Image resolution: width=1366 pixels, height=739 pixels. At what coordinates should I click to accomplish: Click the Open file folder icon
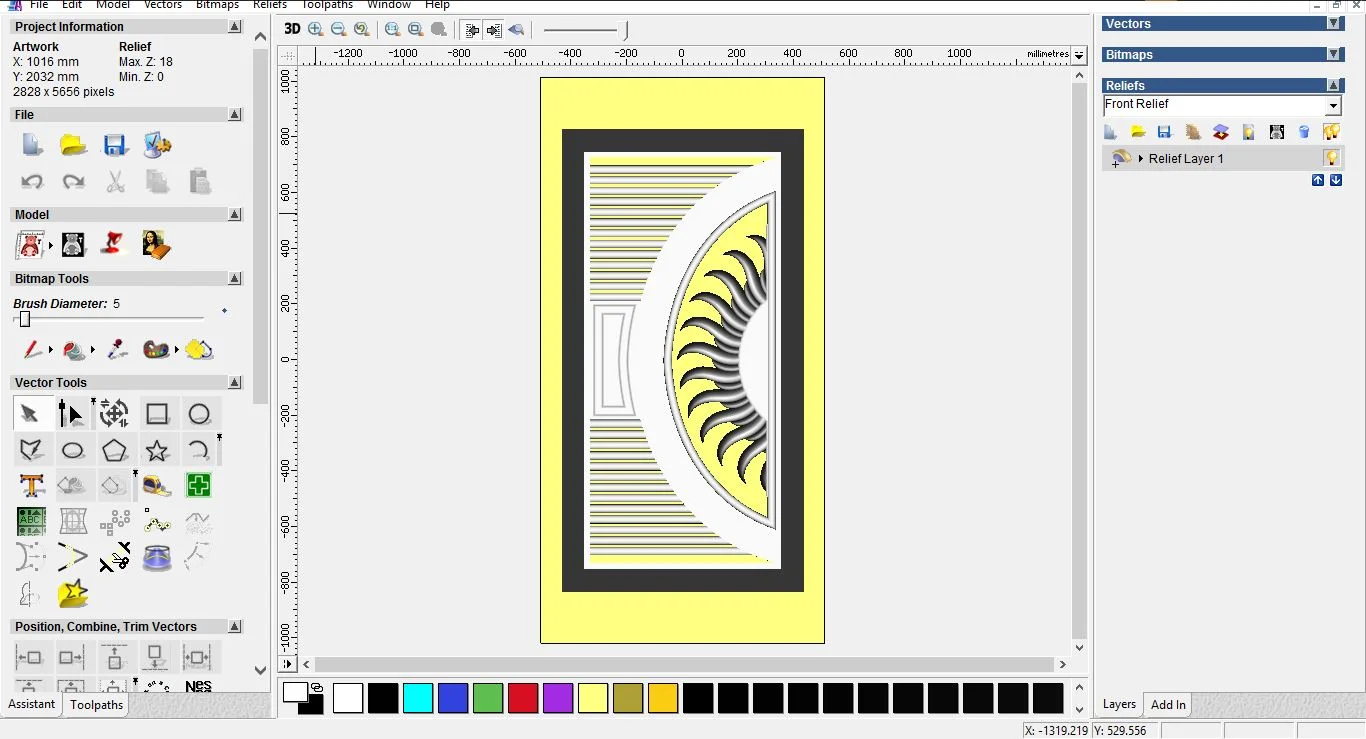point(73,145)
